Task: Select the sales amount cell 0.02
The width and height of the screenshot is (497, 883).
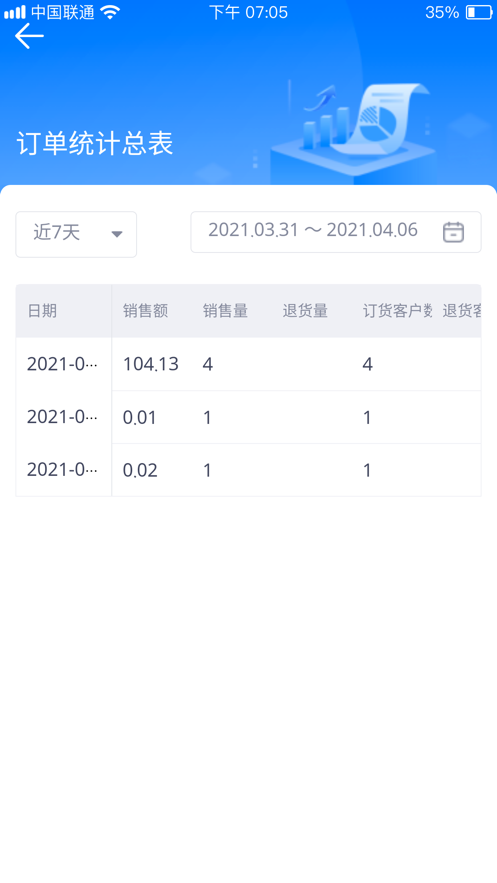Action: (x=140, y=470)
